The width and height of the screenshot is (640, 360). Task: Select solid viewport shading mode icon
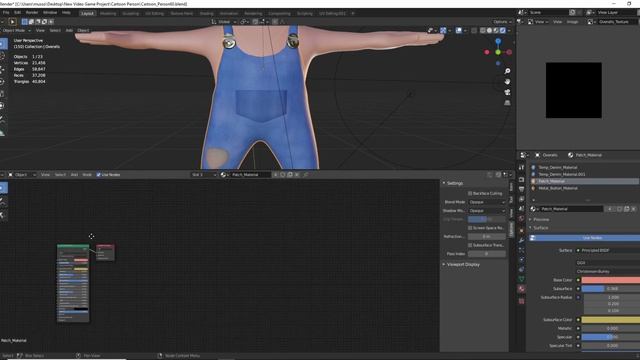(489, 30)
